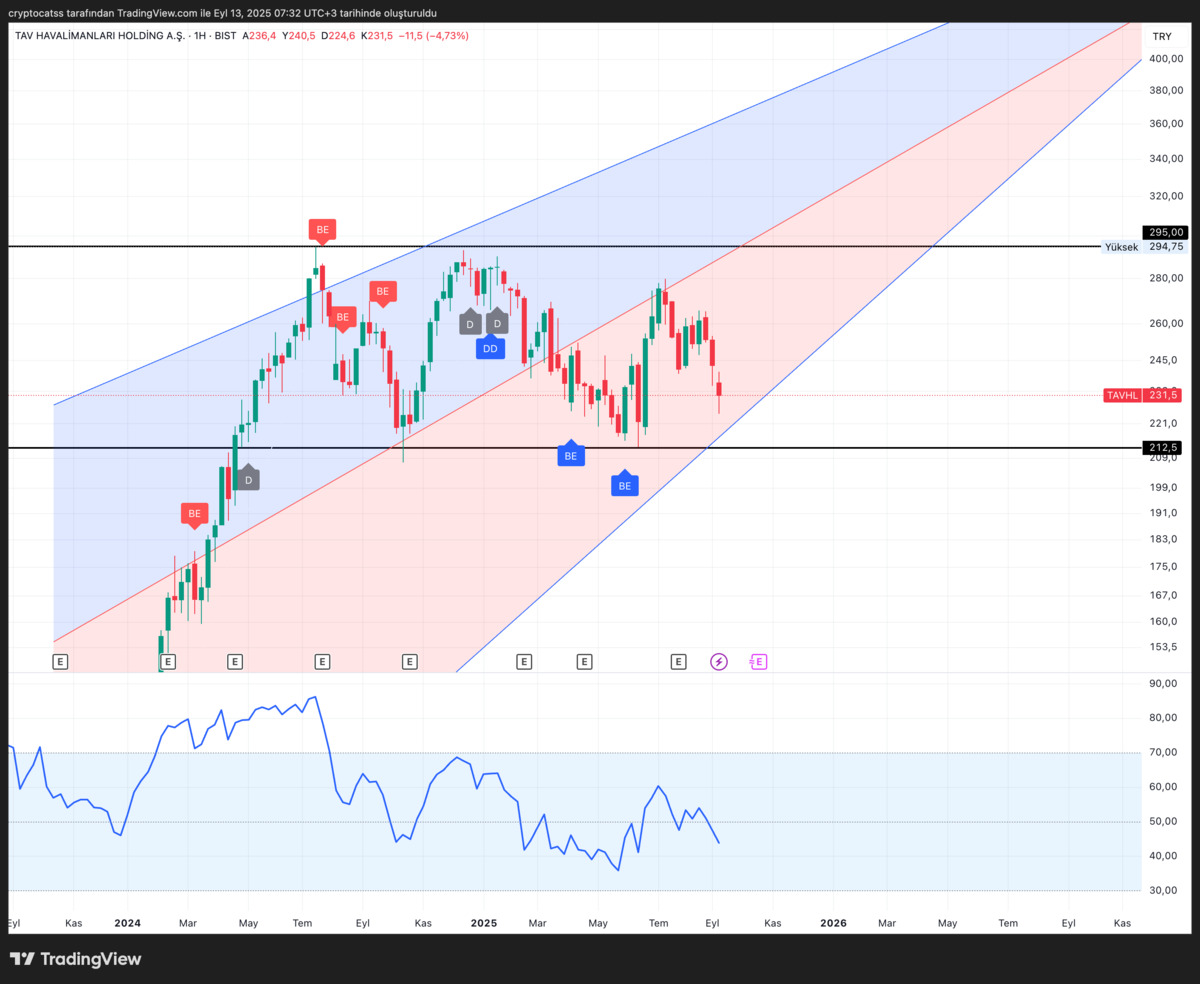Select the red BE marker above the 295 peak
This screenshot has height=984, width=1200.
[322, 230]
